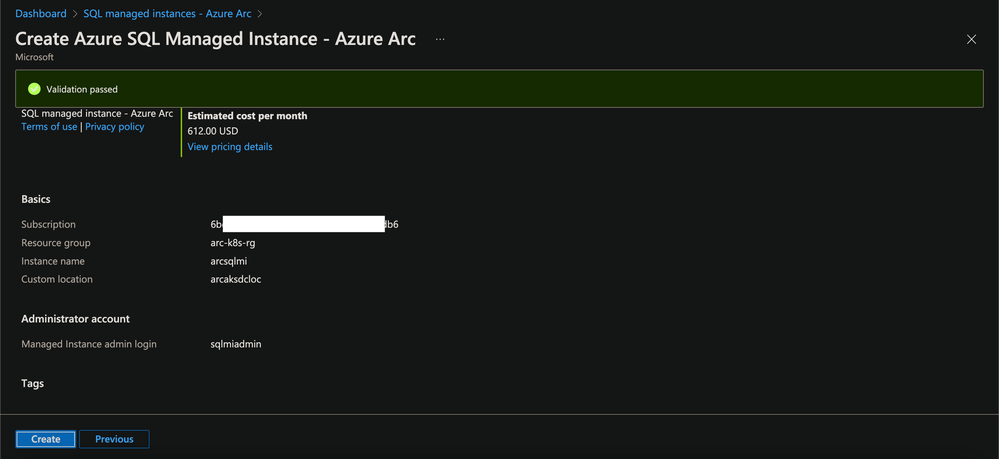Image resolution: width=999 pixels, height=459 pixels.
Task: Click the Managed Instance admin login label
Action: 89,344
